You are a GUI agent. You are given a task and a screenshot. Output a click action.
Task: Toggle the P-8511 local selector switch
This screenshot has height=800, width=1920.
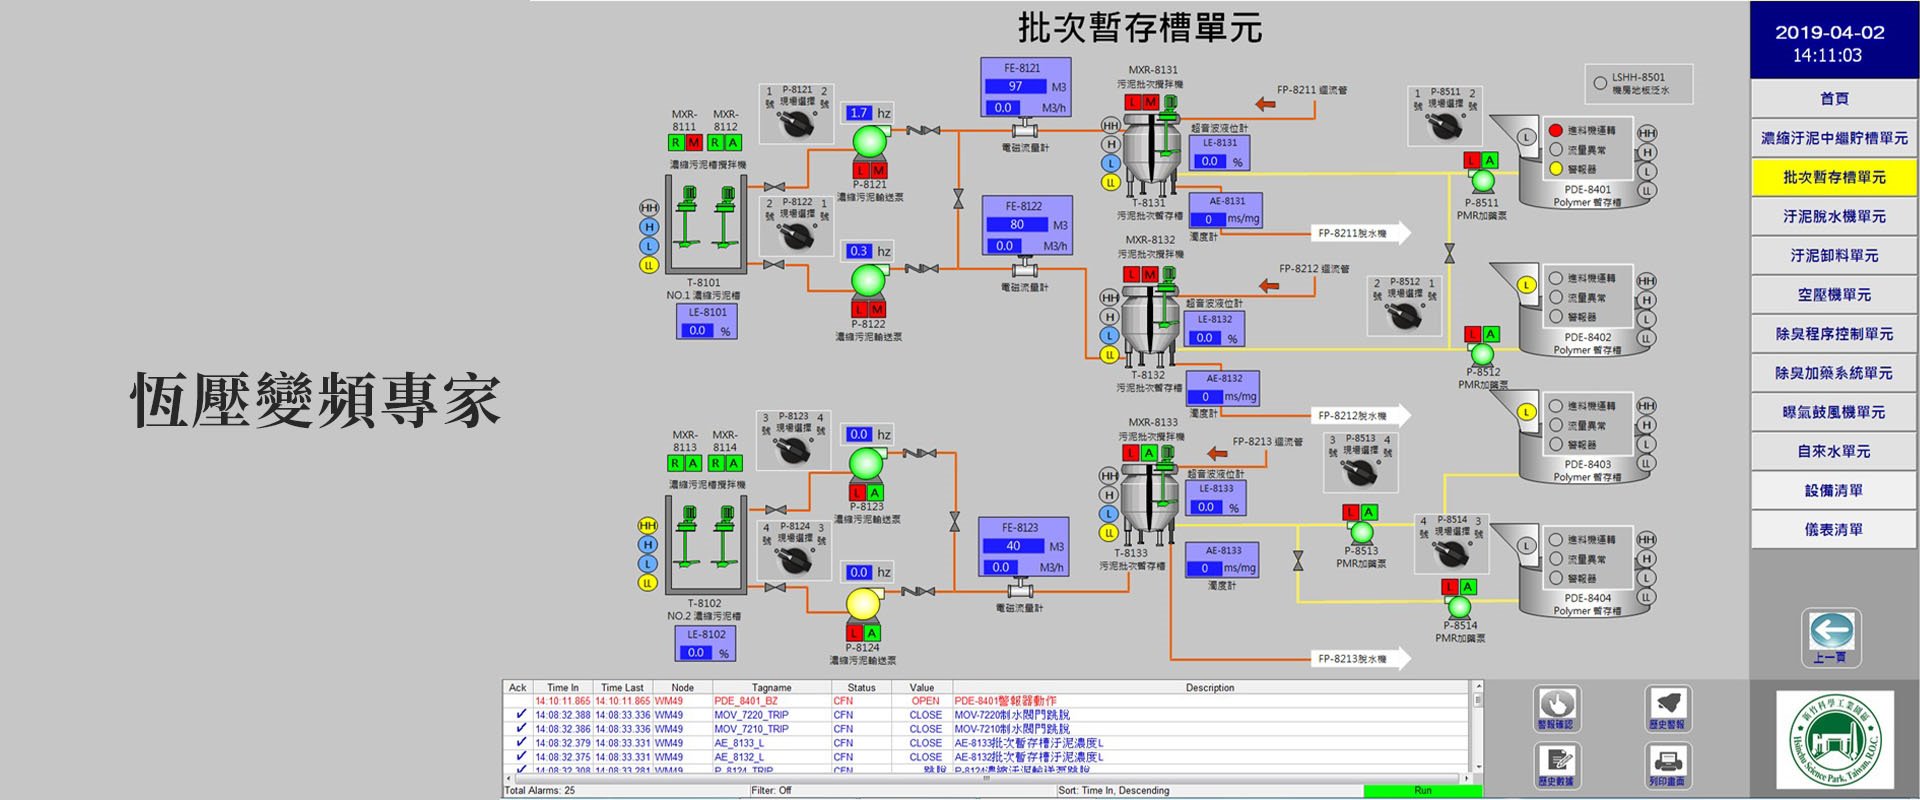coord(1445,126)
